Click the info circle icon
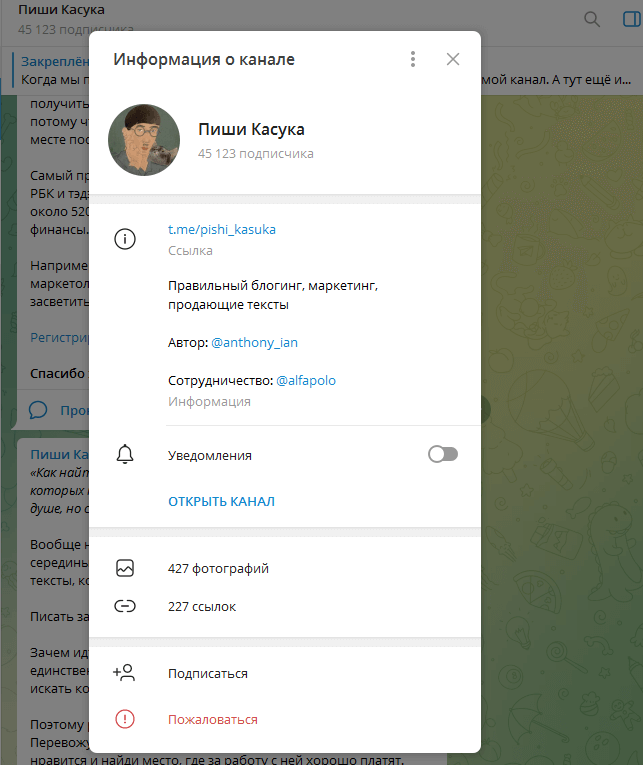 (x=125, y=240)
